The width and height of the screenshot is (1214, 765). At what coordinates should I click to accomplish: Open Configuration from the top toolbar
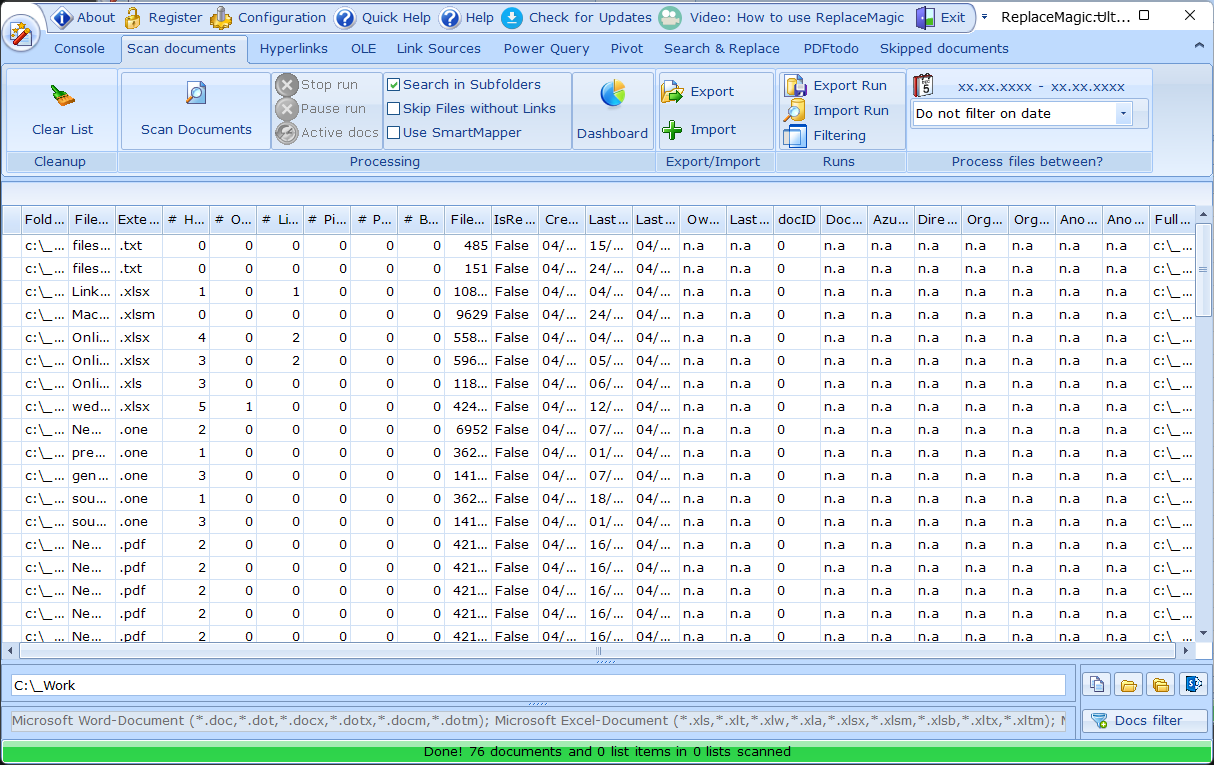[268, 17]
